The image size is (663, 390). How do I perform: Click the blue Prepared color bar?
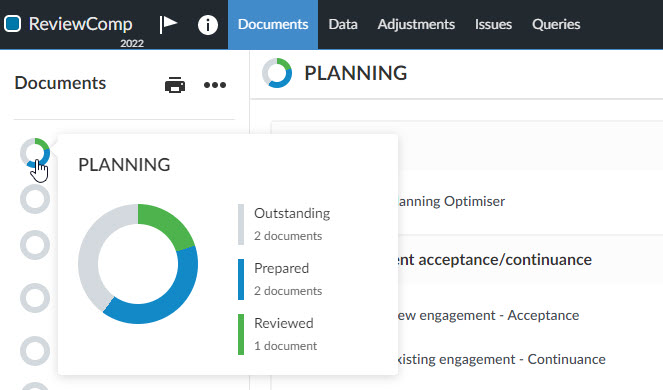[x=241, y=280]
